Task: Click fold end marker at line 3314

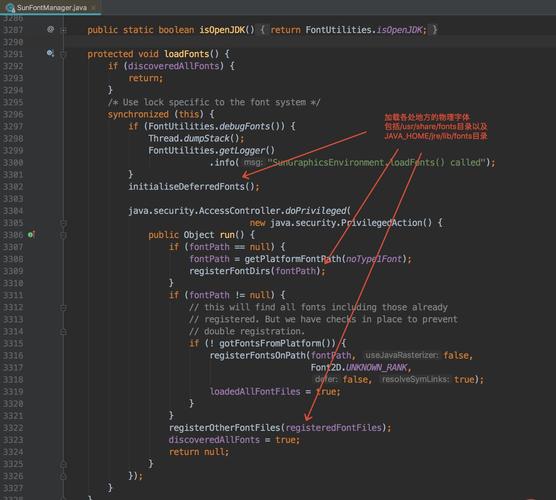Action: 63,332
